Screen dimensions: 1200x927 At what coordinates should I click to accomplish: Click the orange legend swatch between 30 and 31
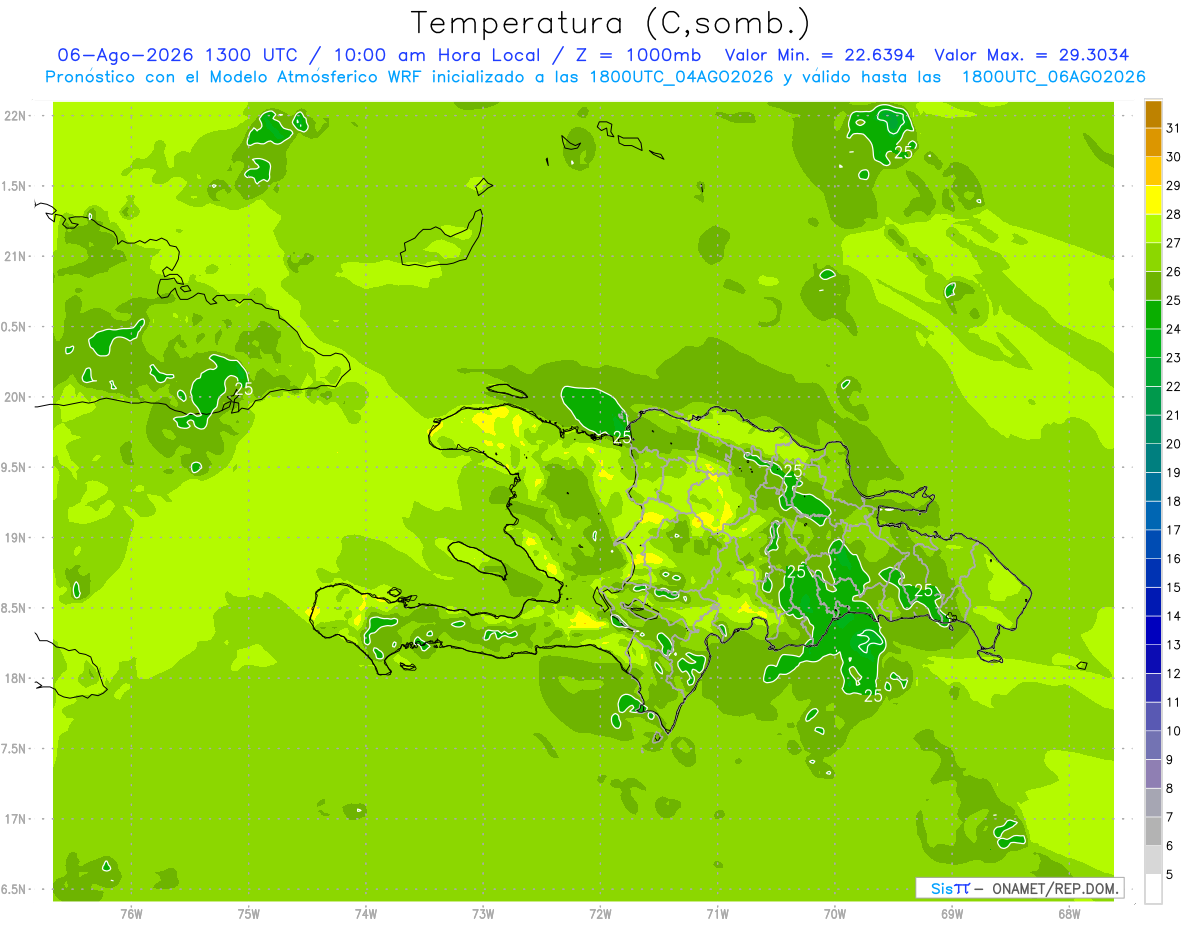pyautogui.click(x=1153, y=143)
